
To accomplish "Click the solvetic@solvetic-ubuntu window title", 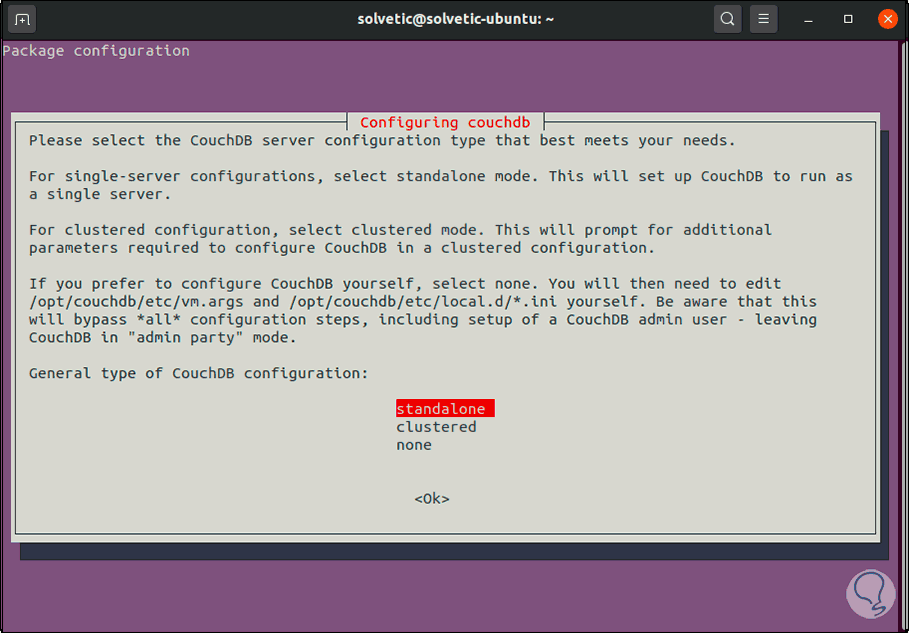I will (x=456, y=19).
